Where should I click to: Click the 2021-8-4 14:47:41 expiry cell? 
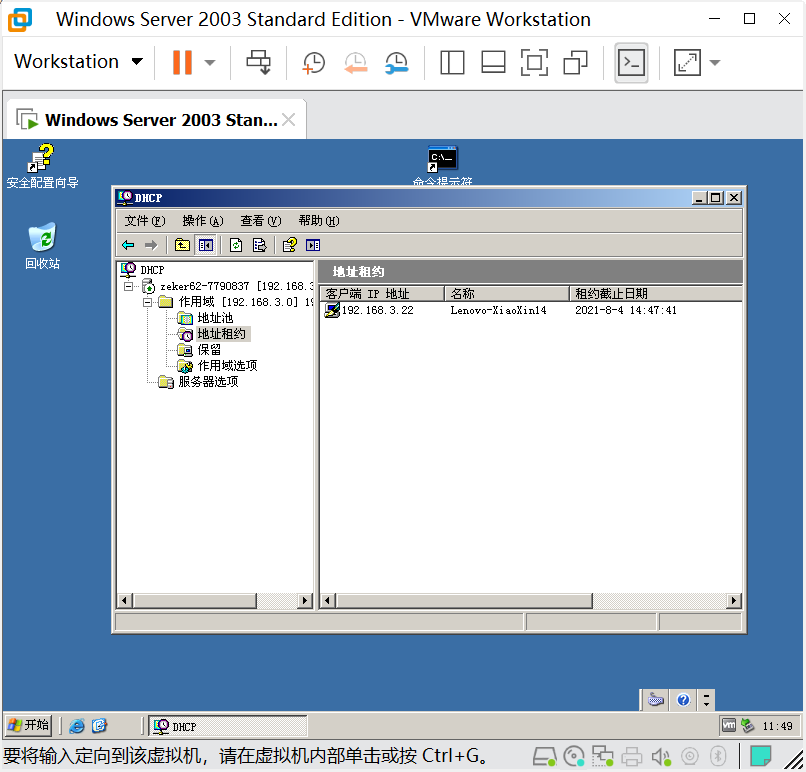(x=626, y=310)
